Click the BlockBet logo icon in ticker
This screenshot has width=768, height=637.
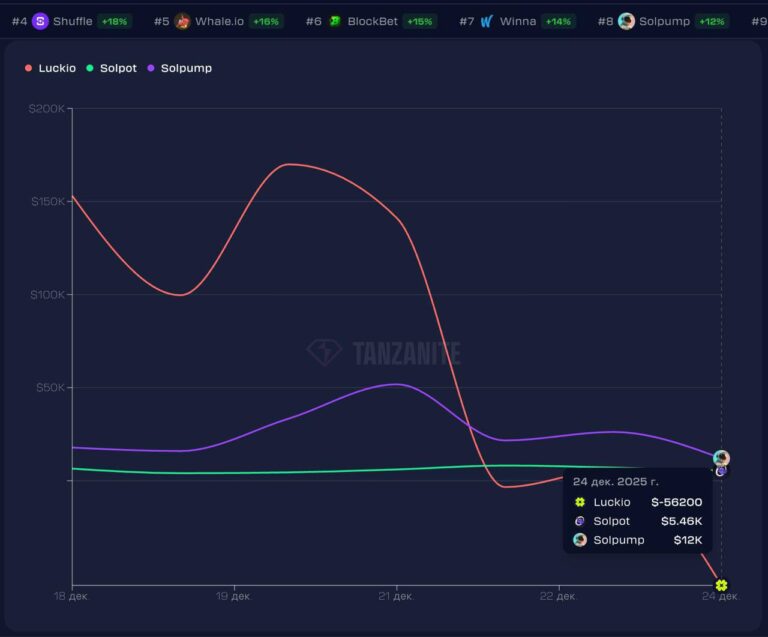pos(335,21)
